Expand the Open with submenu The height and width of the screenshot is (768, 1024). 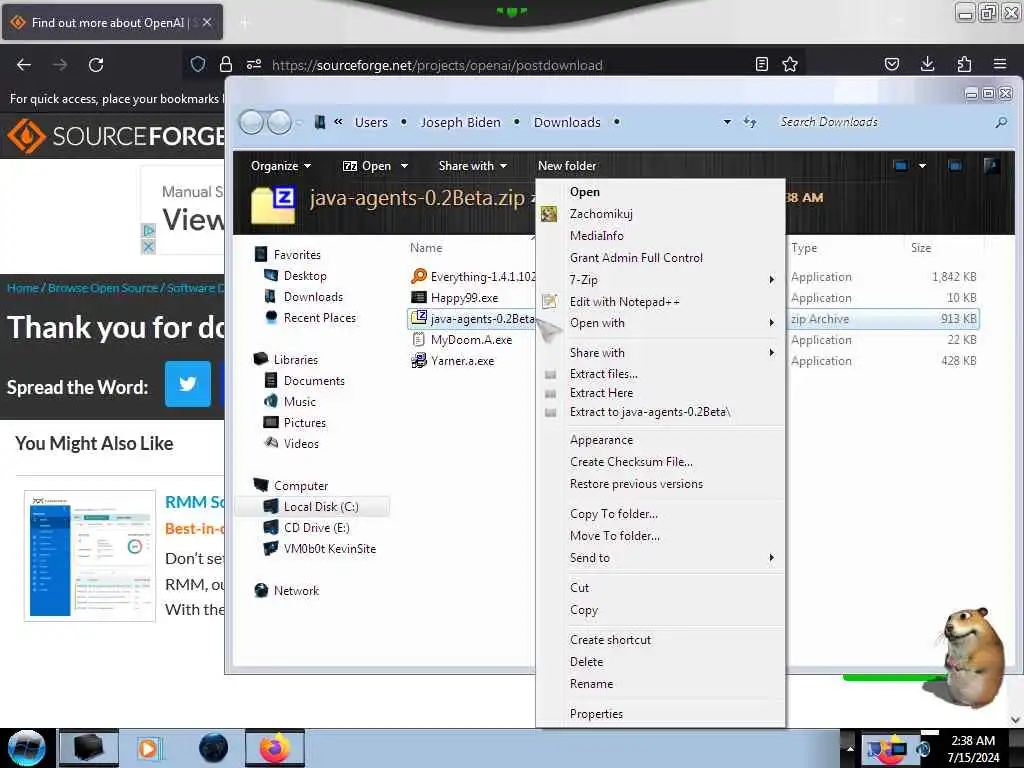click(x=660, y=323)
